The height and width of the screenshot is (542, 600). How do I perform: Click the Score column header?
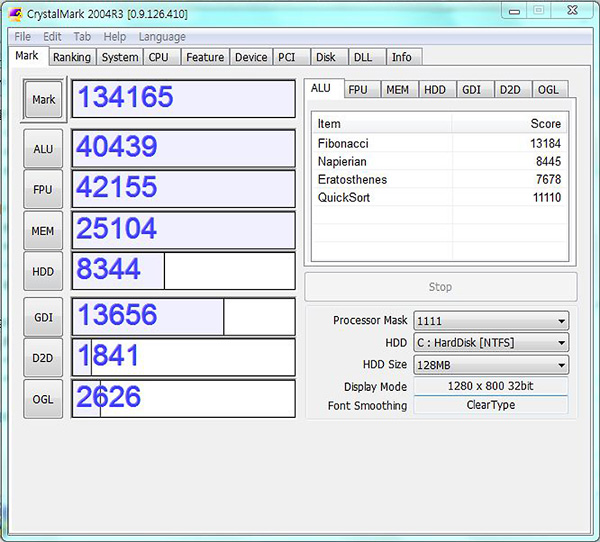(509, 124)
